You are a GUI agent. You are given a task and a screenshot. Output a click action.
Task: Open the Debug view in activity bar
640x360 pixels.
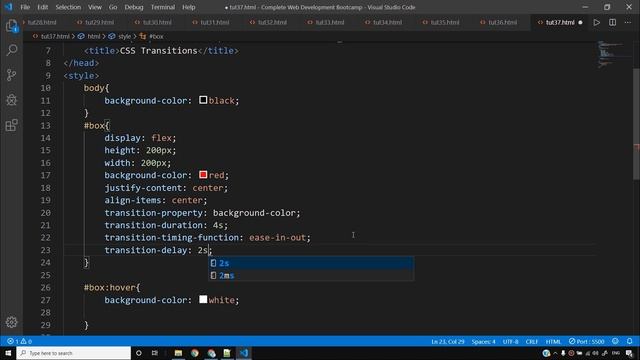tap(11, 100)
